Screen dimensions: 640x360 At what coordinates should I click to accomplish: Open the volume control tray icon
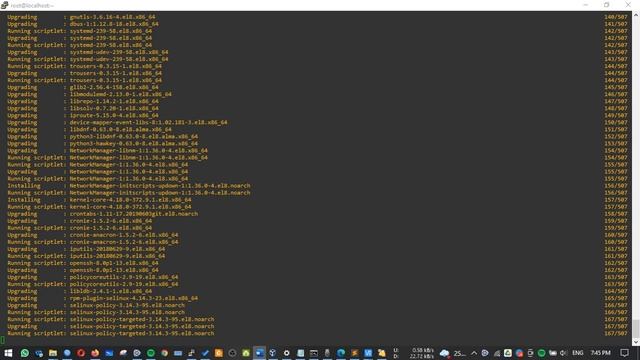click(563, 353)
